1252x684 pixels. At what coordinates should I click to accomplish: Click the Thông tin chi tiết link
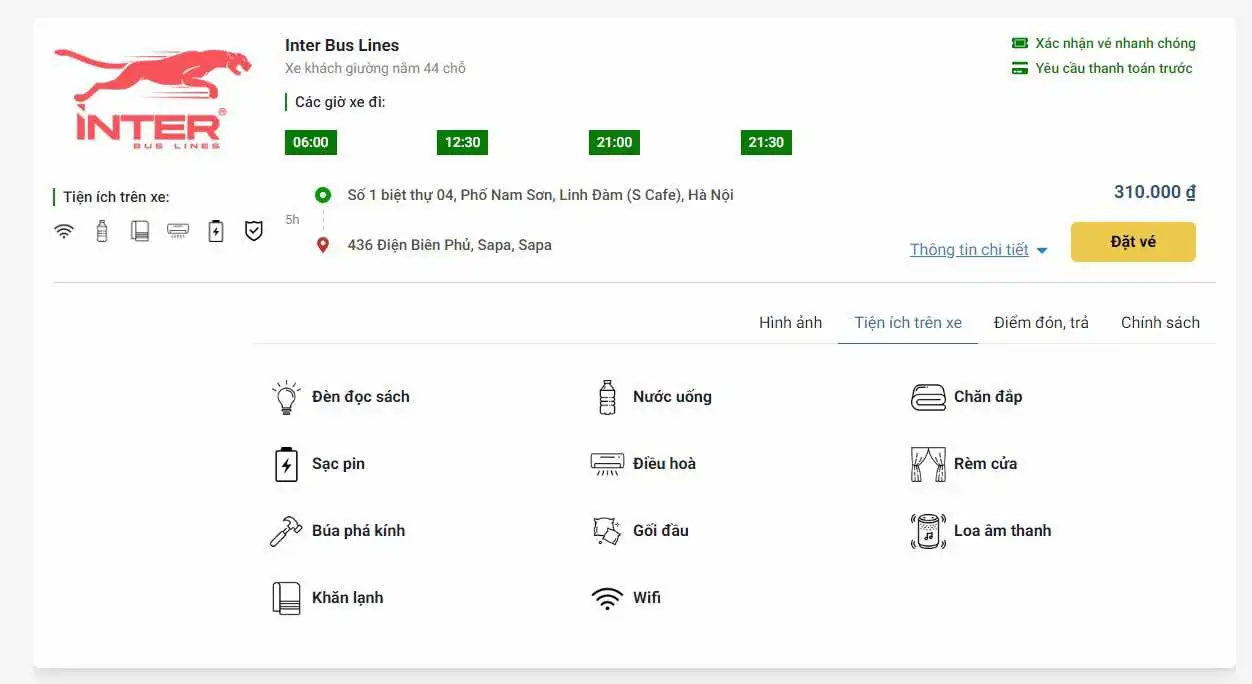[968, 250]
